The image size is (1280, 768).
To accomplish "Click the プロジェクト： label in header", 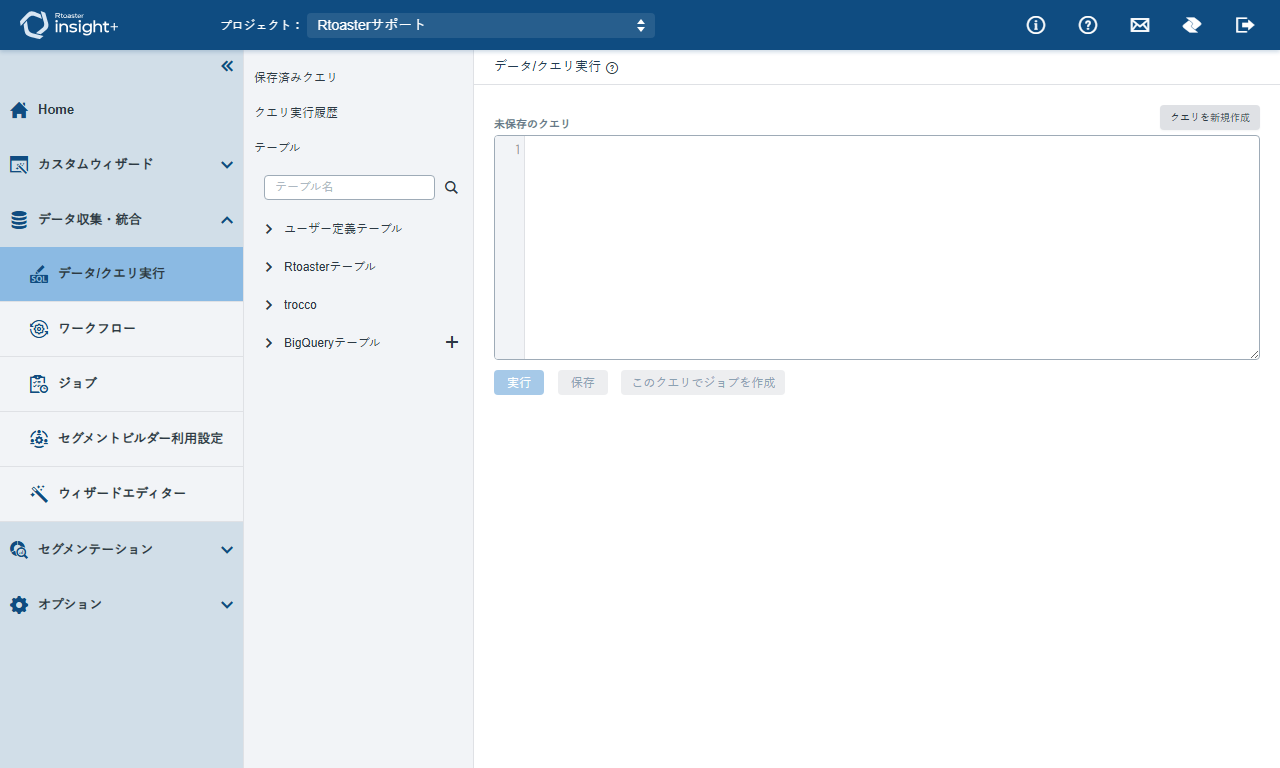I will [x=261, y=25].
